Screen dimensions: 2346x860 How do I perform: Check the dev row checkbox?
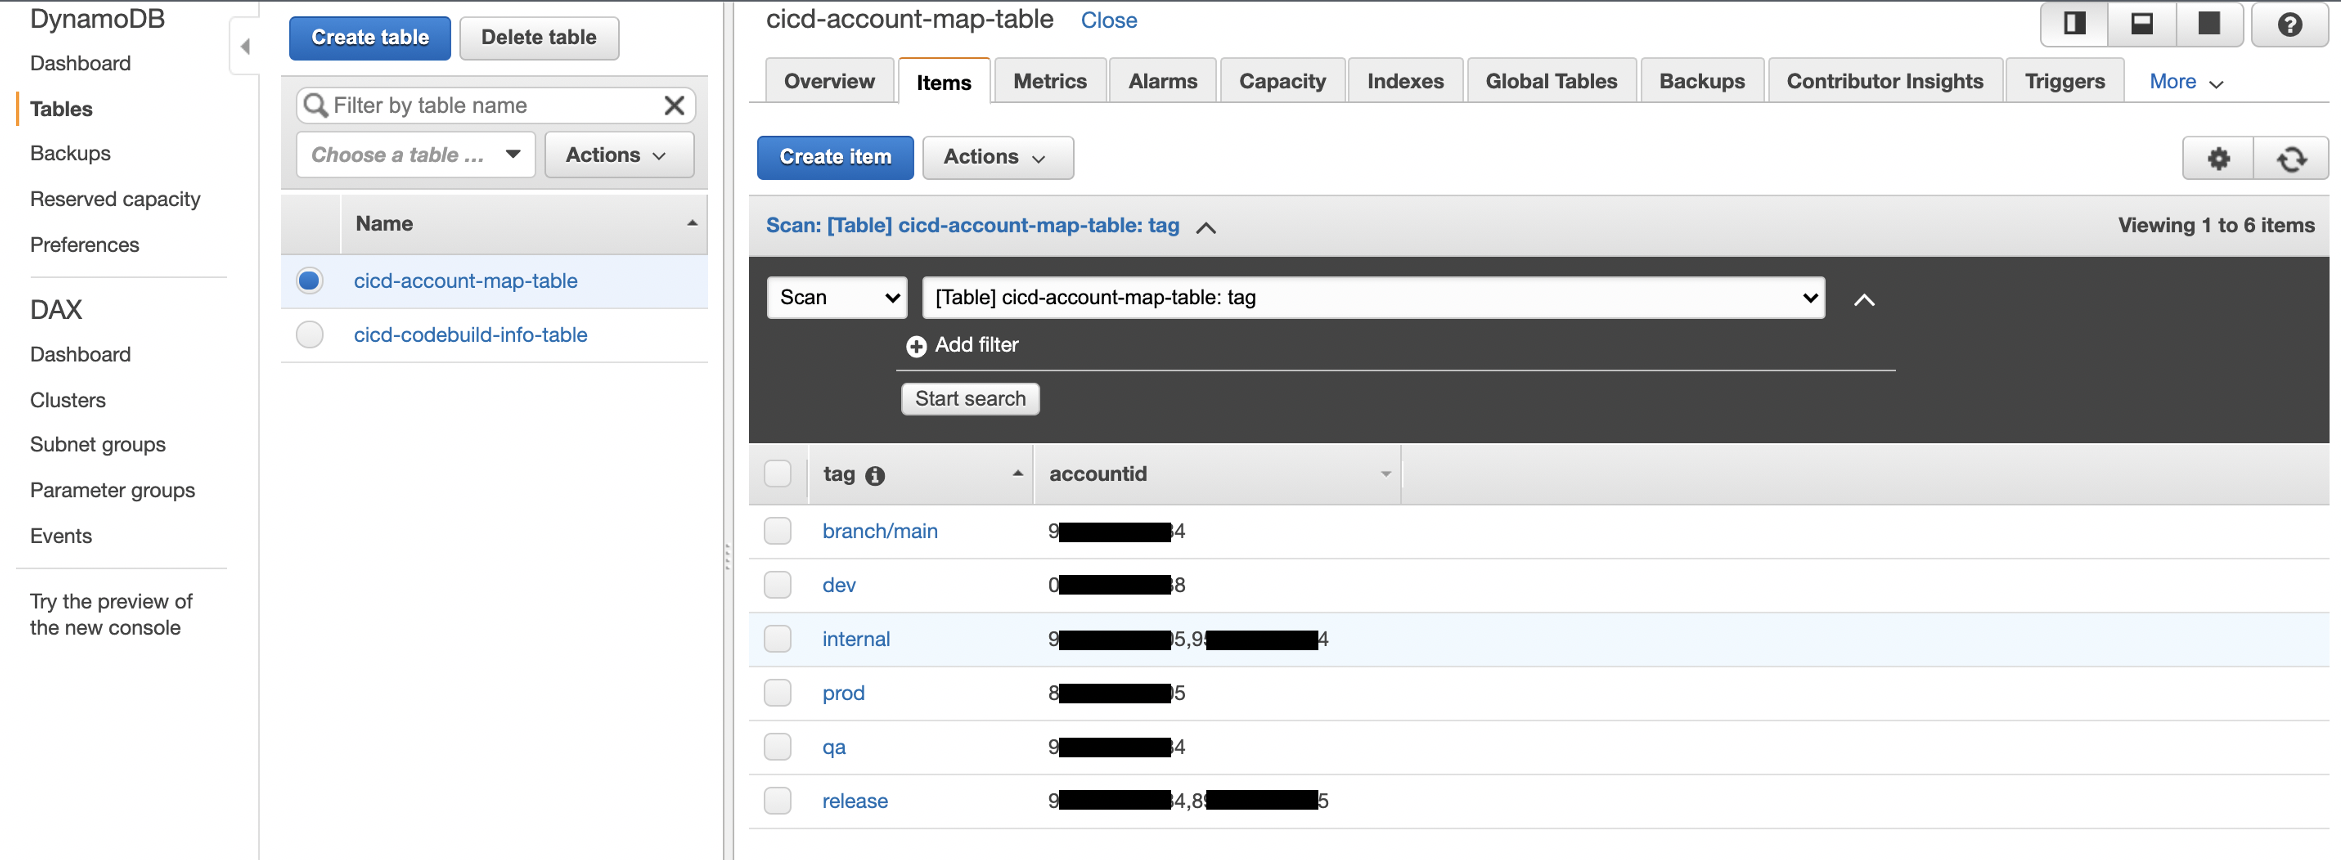pyautogui.click(x=778, y=585)
